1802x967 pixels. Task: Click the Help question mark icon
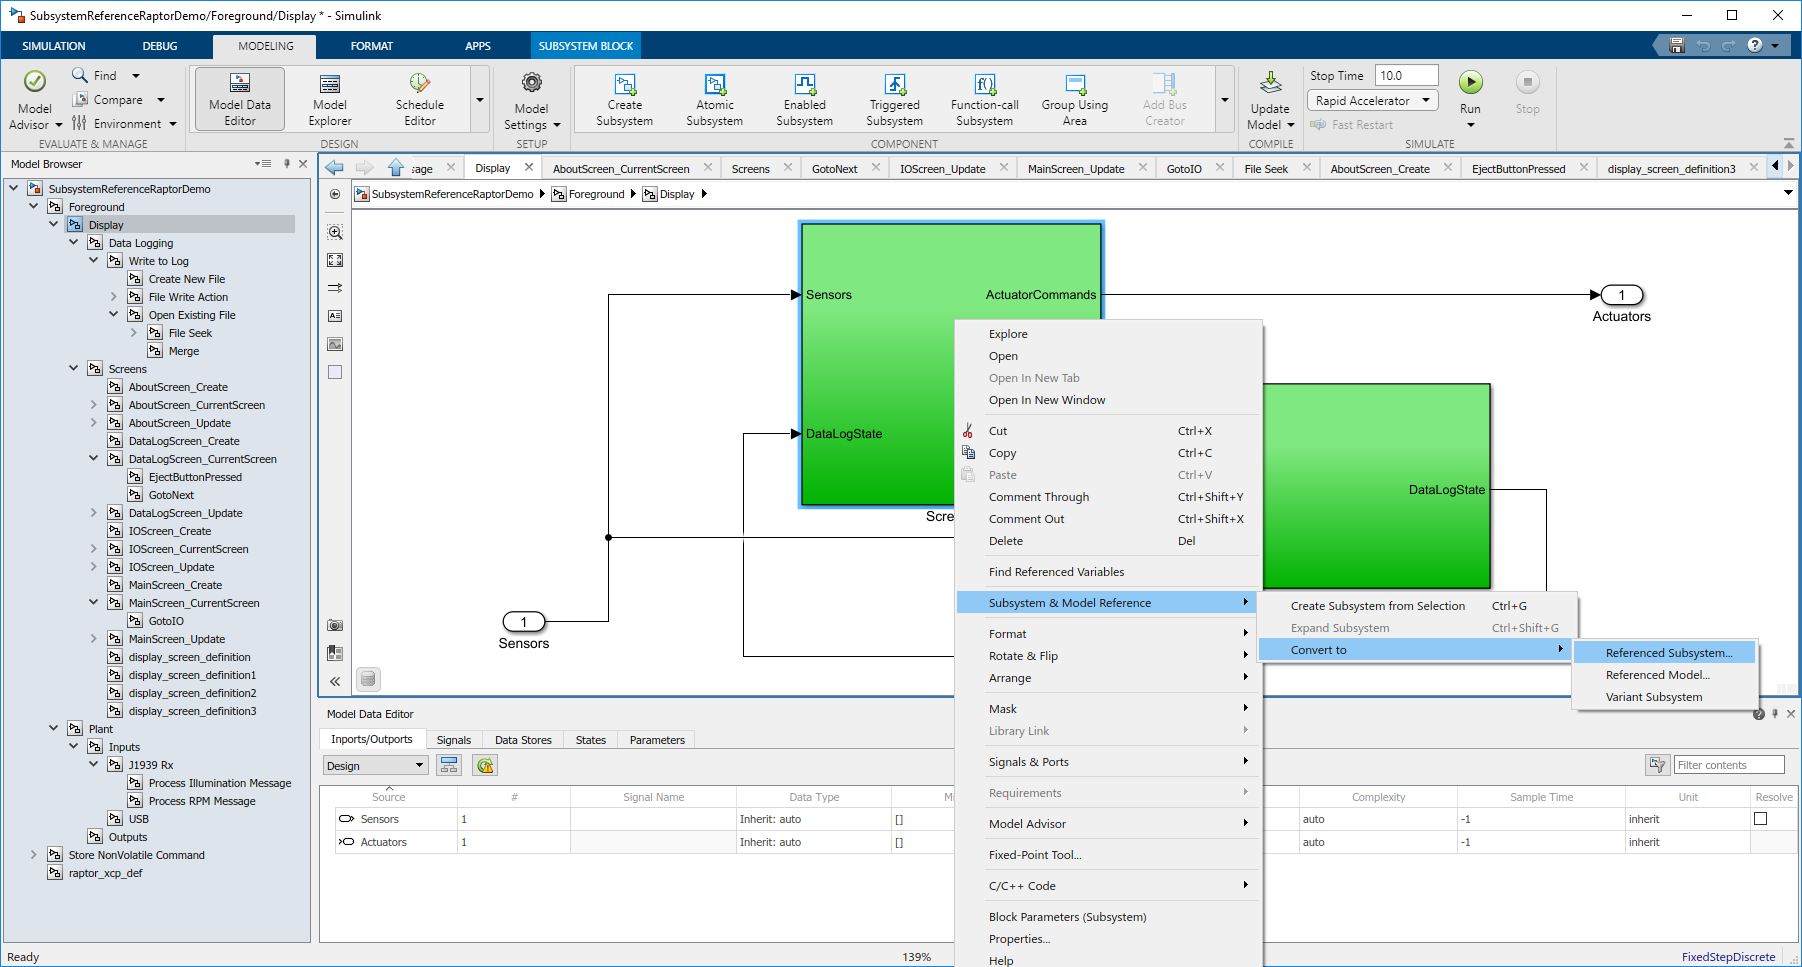click(1755, 45)
